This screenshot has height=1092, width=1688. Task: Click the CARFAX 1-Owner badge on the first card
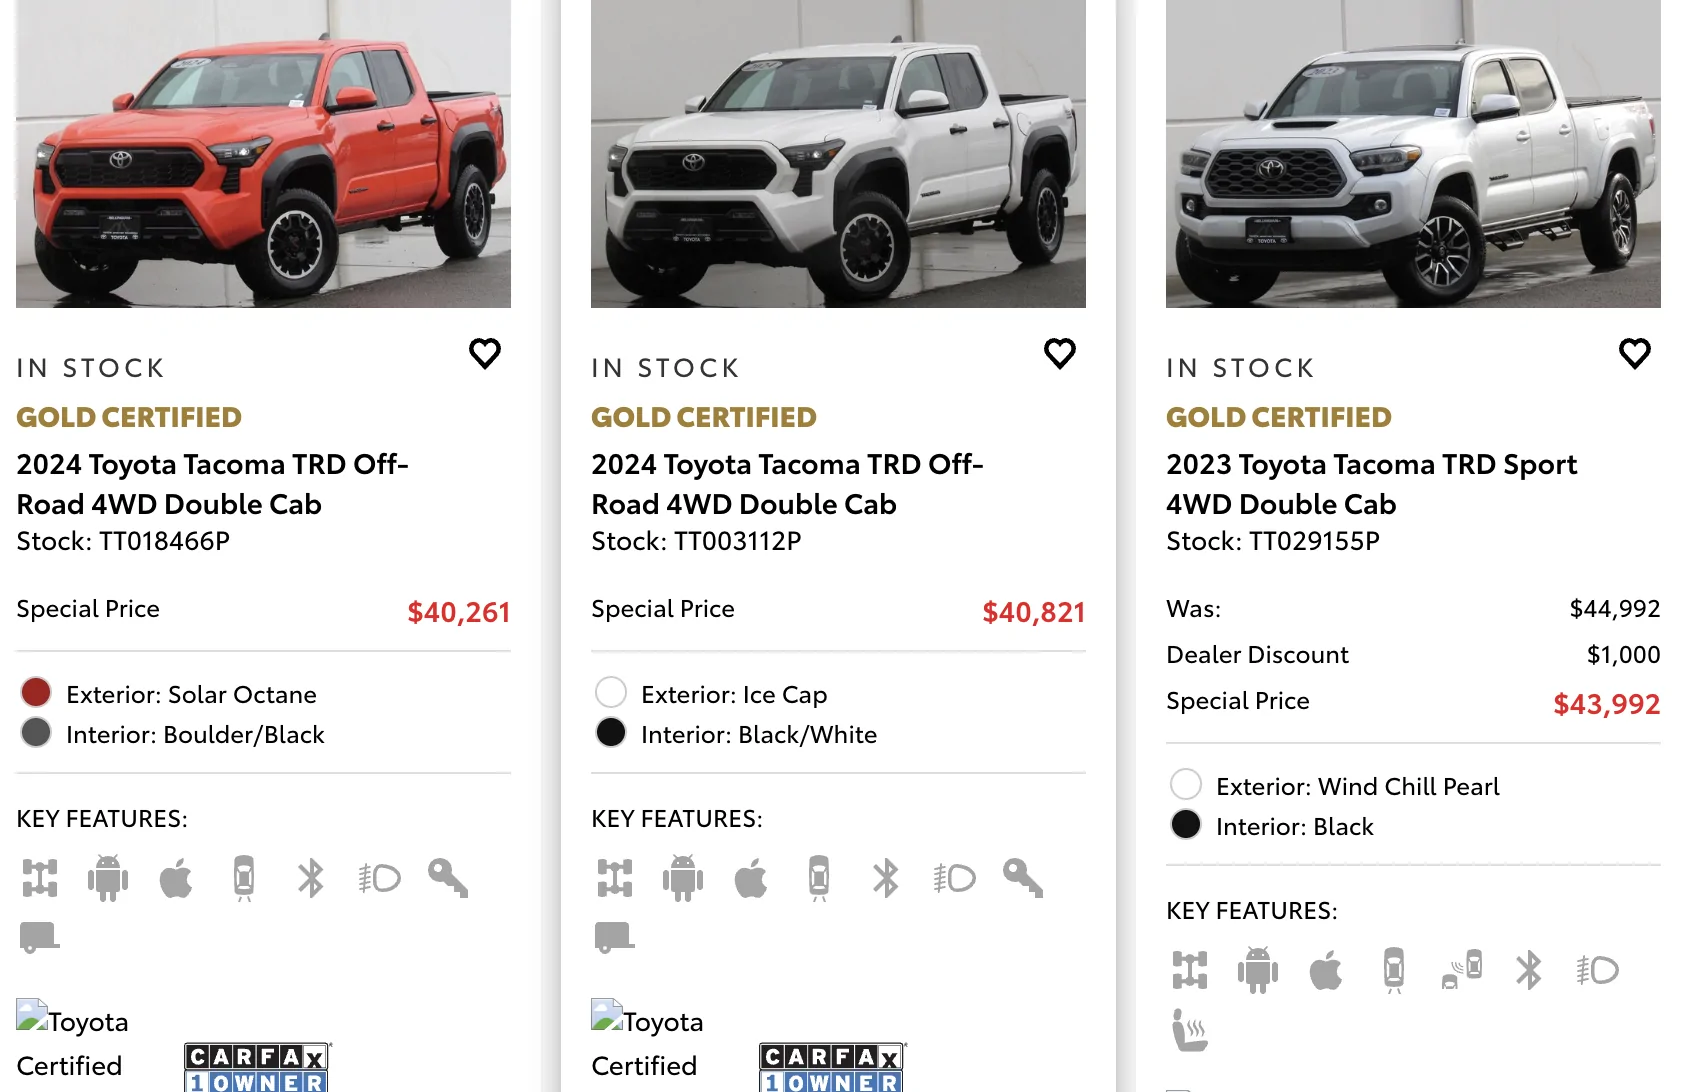coord(256,1066)
